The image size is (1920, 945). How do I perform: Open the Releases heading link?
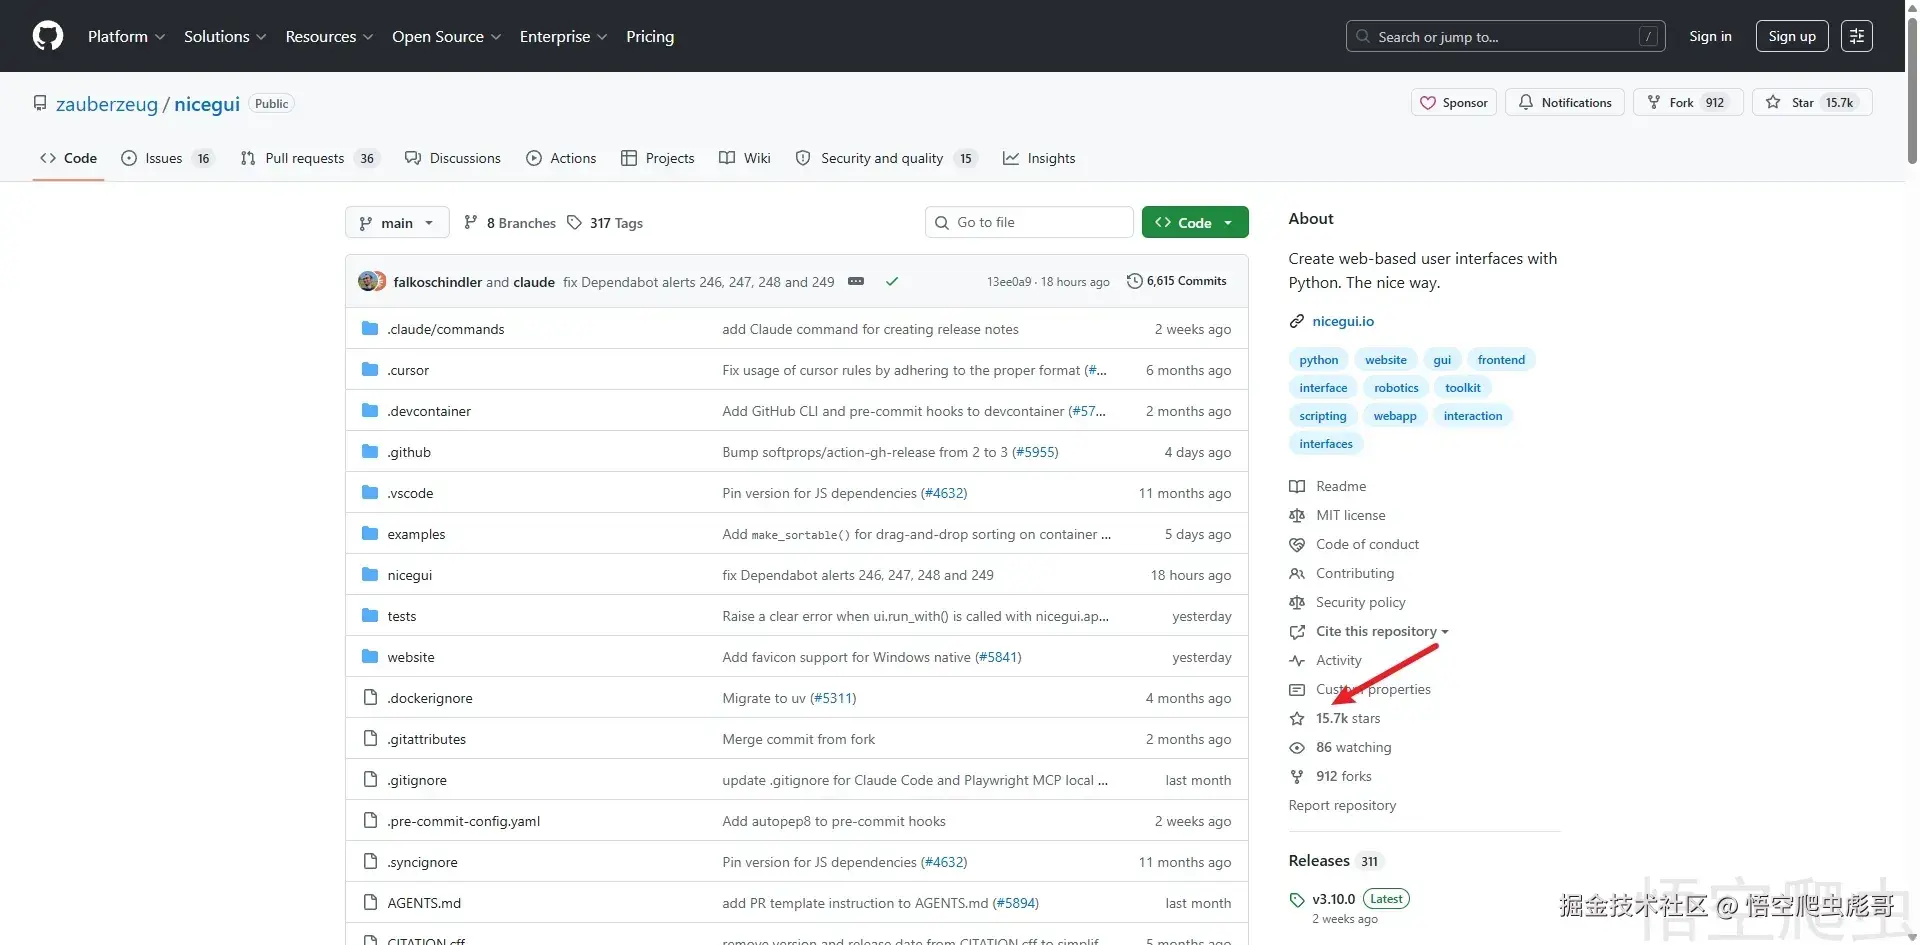coord(1319,861)
